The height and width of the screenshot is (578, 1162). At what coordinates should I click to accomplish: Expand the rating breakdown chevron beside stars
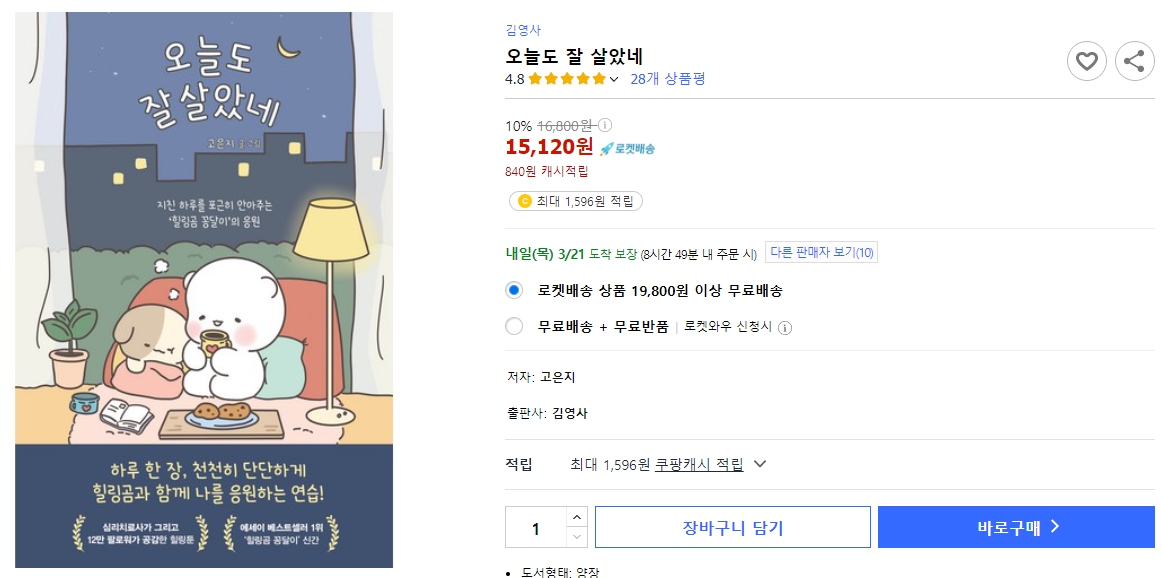[613, 78]
